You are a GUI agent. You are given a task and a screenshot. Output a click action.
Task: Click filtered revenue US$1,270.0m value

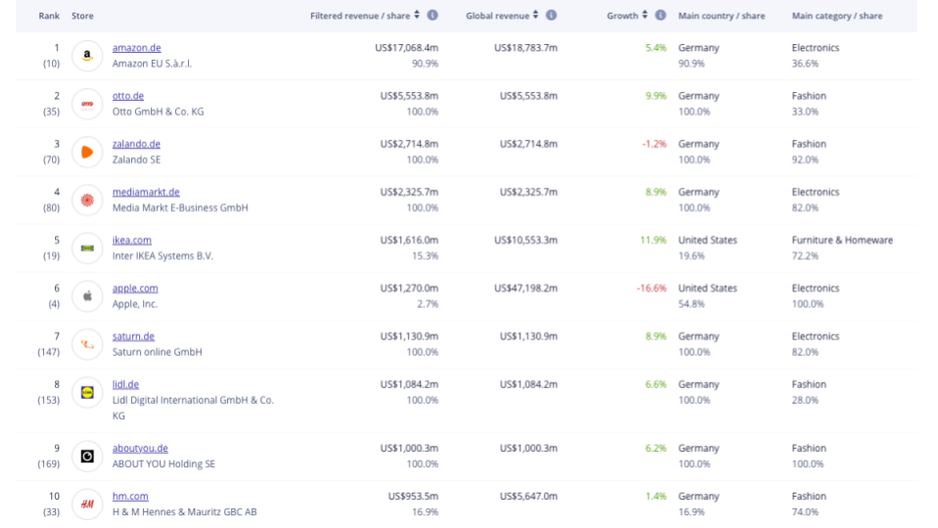pos(409,288)
